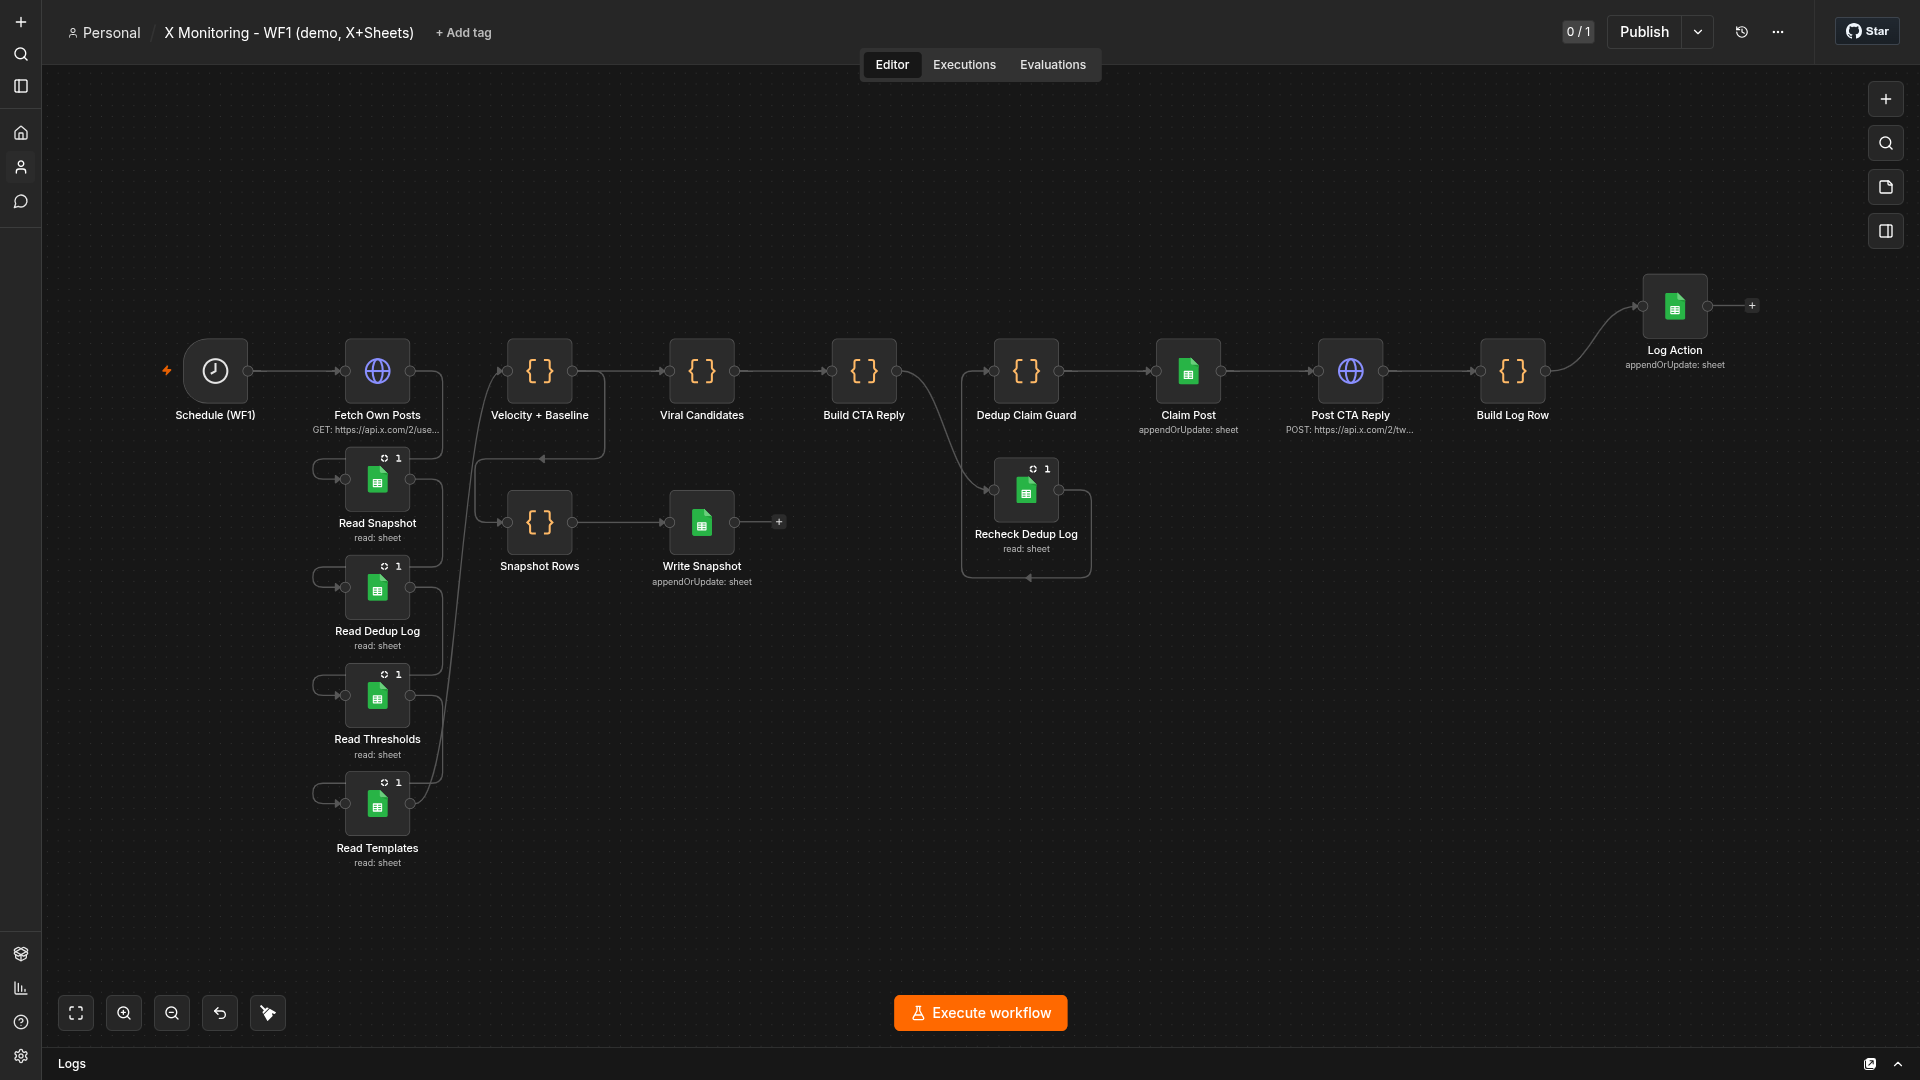Switch to the Executions tab
Screen dimensions: 1920x1080
(964, 65)
